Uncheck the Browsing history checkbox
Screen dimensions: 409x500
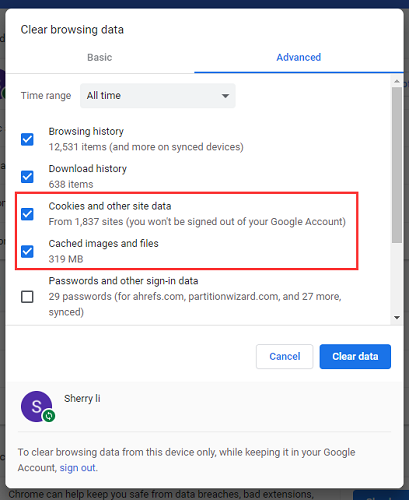click(x=27, y=139)
